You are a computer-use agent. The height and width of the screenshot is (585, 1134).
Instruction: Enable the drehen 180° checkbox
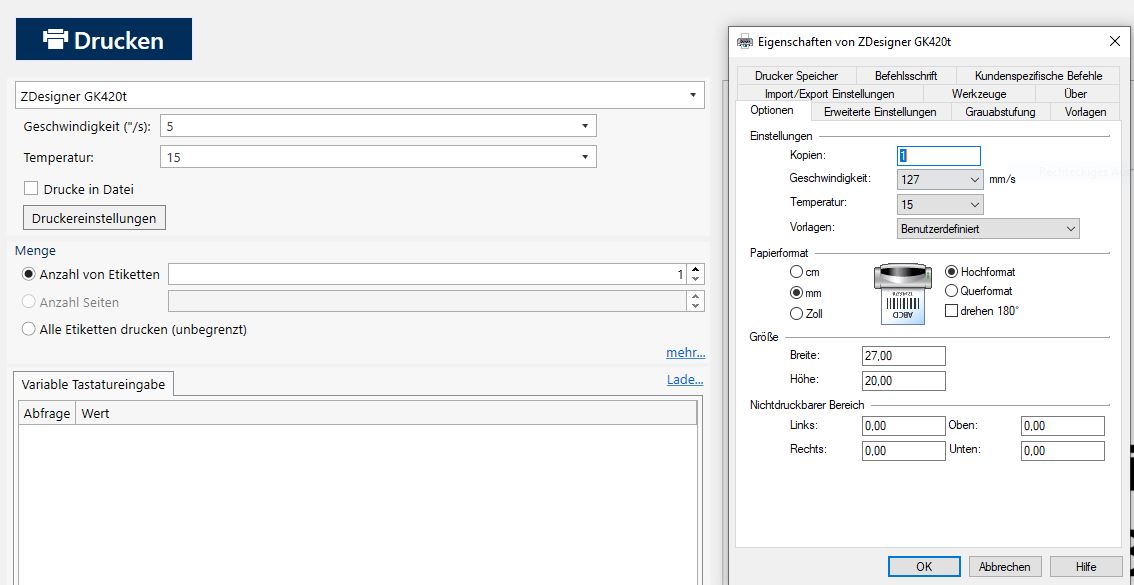point(952,311)
